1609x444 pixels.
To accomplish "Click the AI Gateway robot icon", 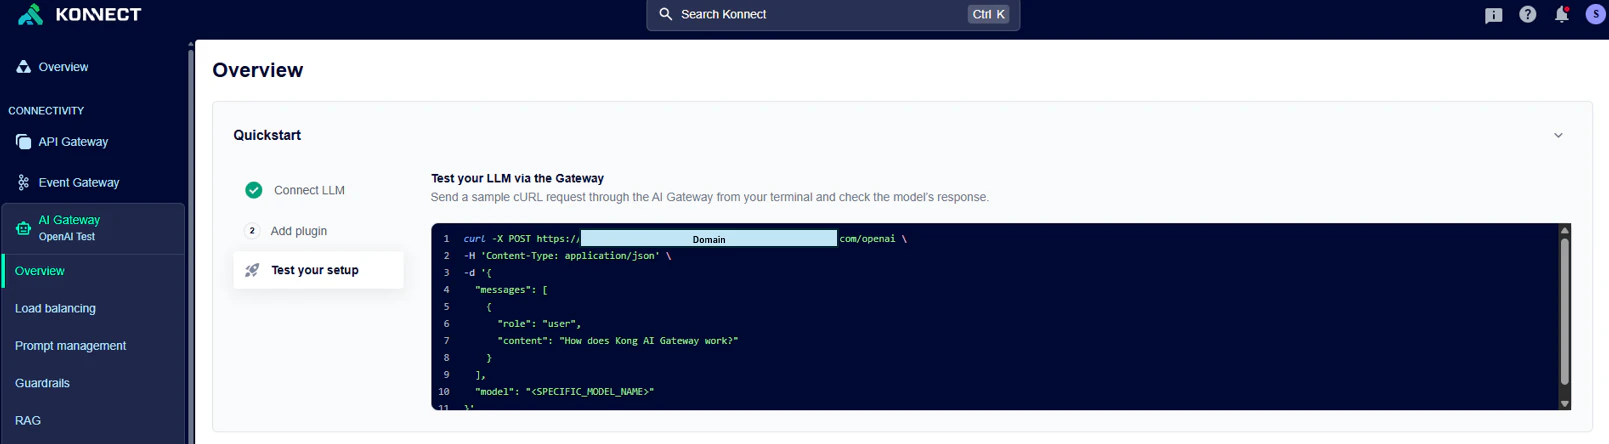I will pos(23,228).
